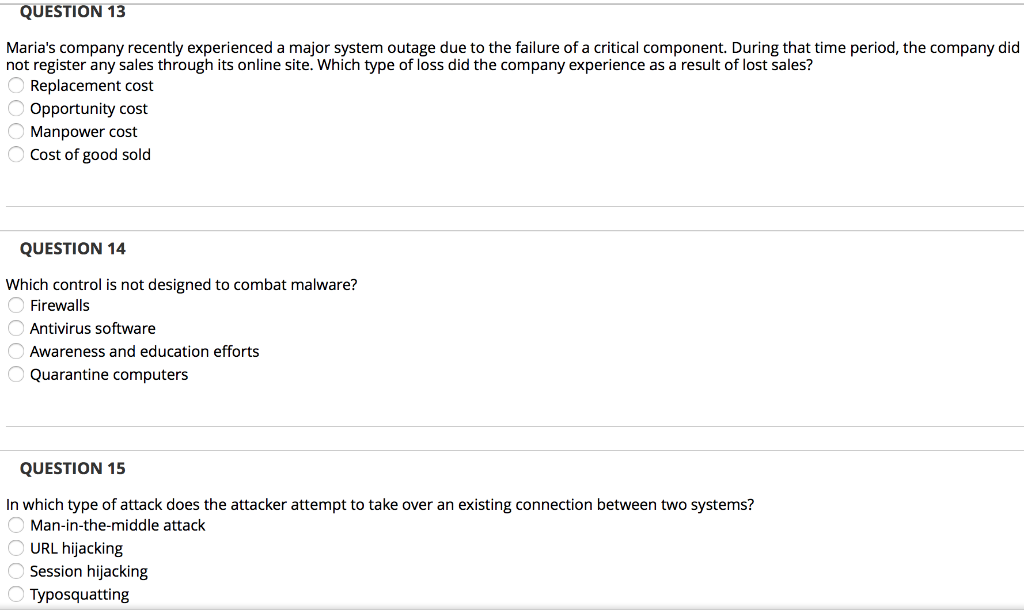Click the existing connection attack question text

click(x=380, y=504)
